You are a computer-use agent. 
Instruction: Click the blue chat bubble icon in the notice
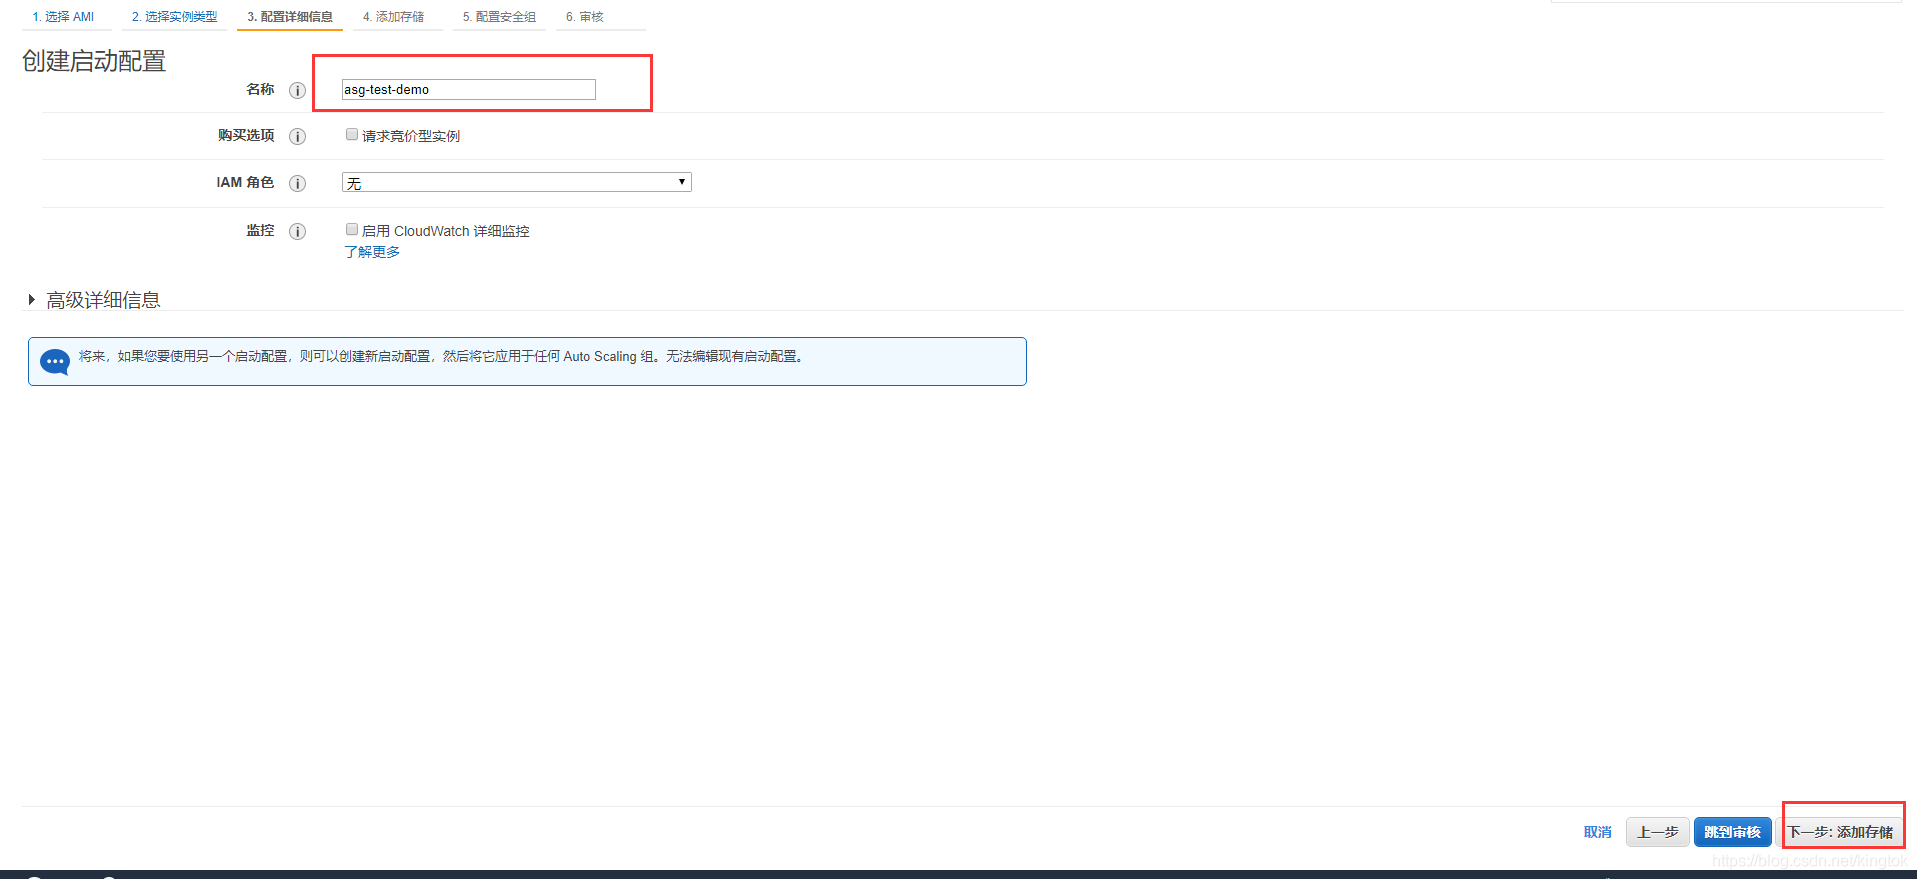pos(55,361)
